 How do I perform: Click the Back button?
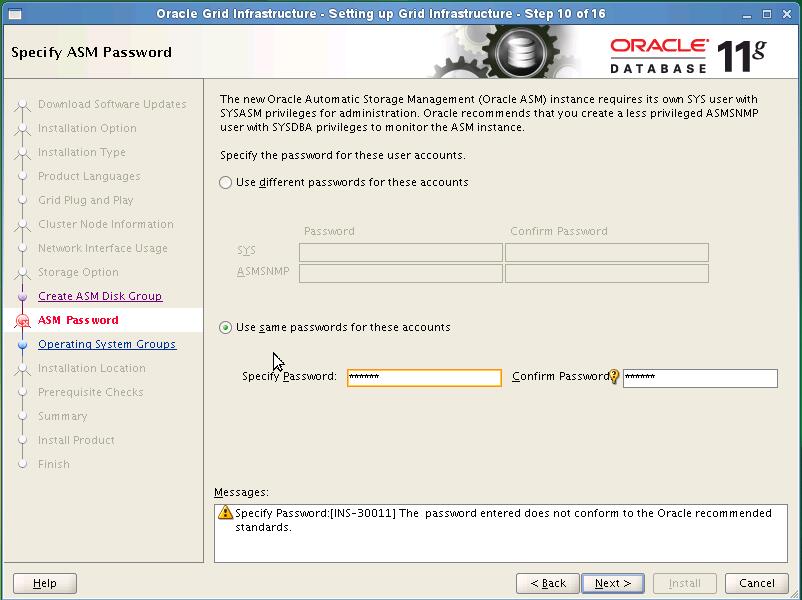548,583
